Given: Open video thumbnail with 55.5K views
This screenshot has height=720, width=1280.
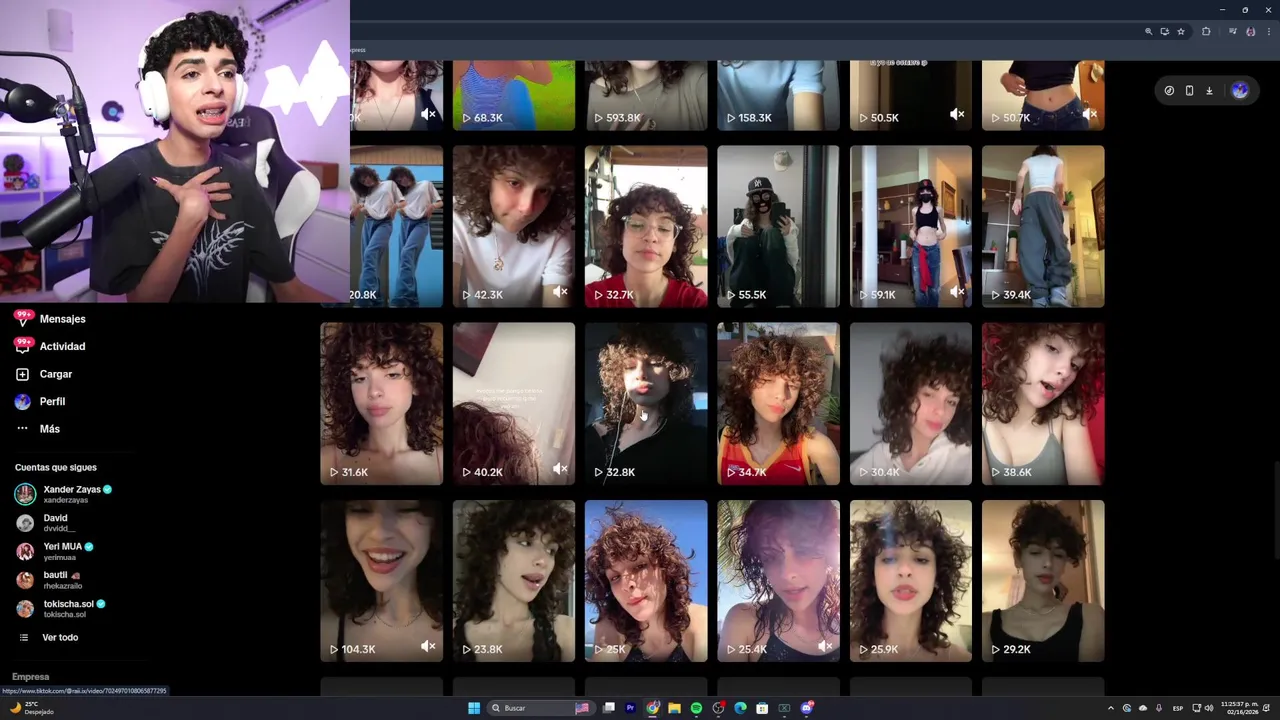Looking at the screenshot, I should point(778,226).
